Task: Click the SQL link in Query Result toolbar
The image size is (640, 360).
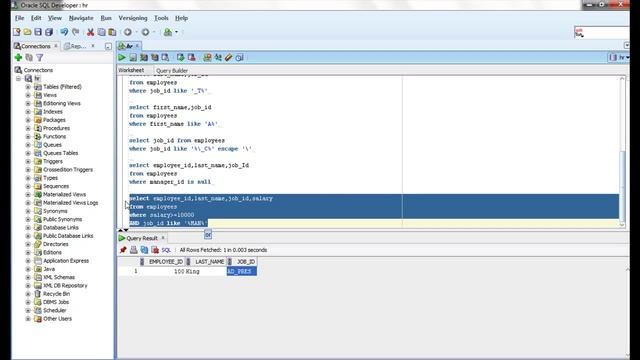Action: coord(166,250)
